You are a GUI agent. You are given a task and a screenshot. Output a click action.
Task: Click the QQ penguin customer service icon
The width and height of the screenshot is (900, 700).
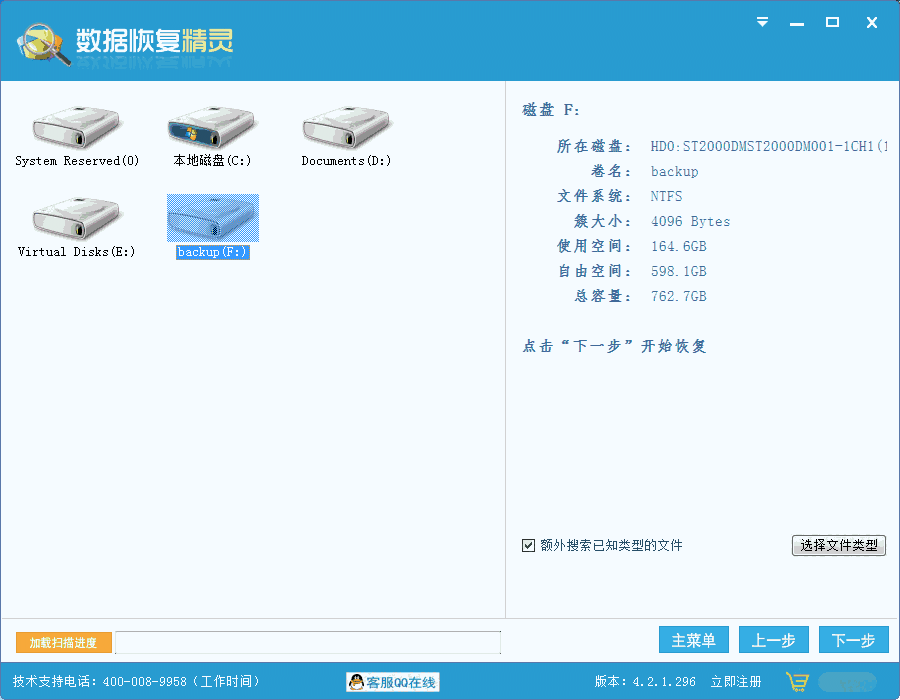[x=356, y=682]
